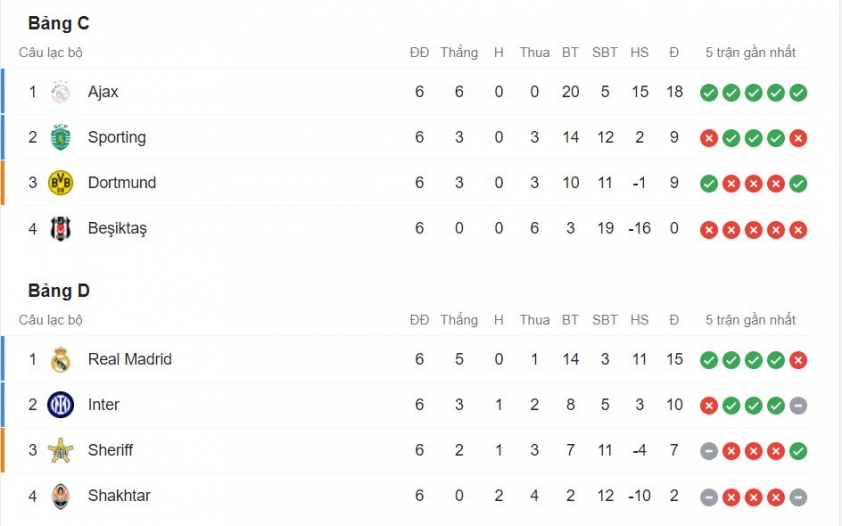Click the Bảng C group heading
Screen dimensions: 842x526
click(59, 23)
